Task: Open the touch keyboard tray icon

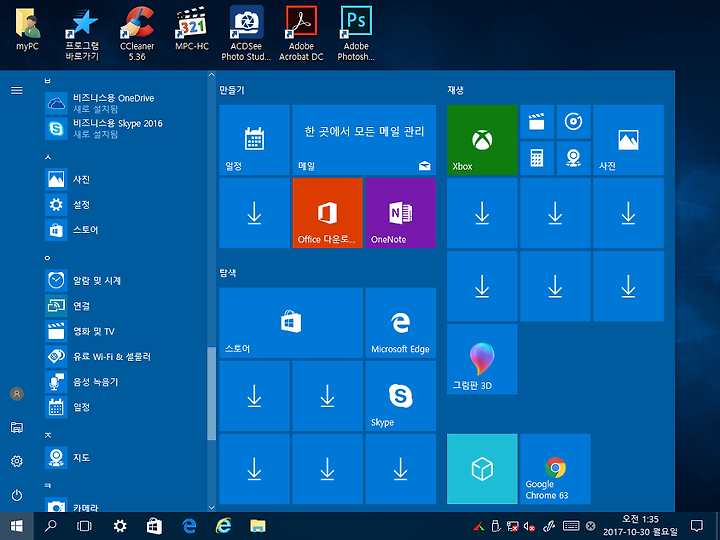Action: (571, 526)
